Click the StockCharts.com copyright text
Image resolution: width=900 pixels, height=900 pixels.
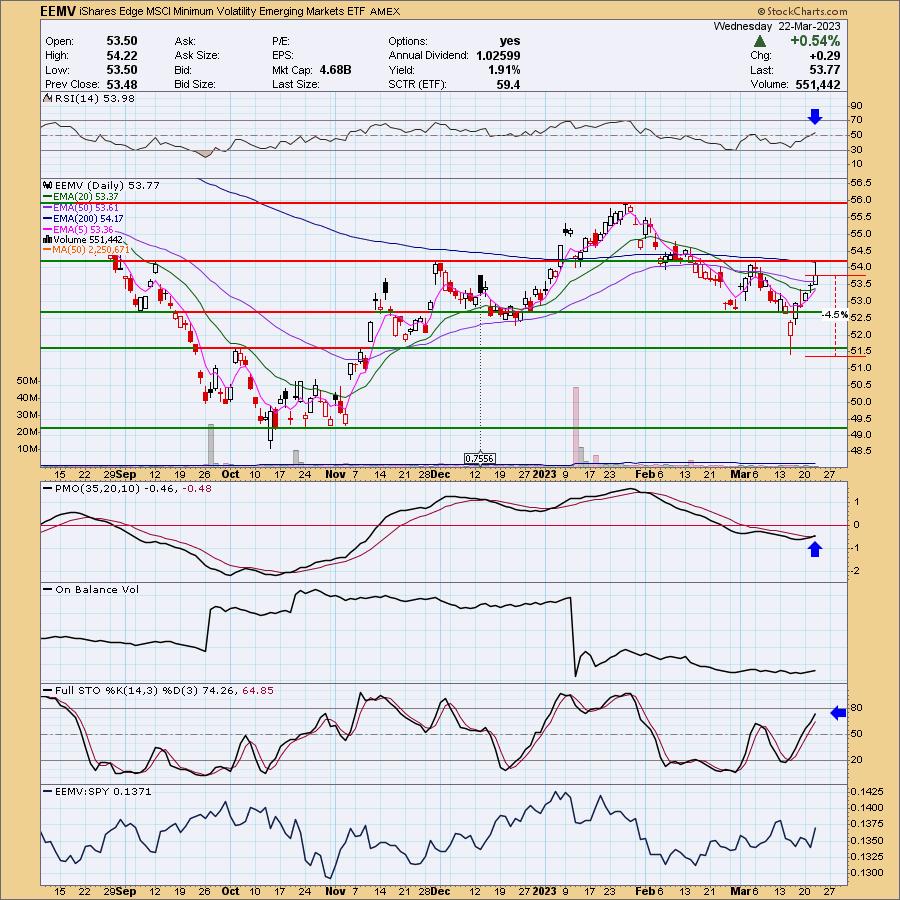pyautogui.click(x=802, y=11)
